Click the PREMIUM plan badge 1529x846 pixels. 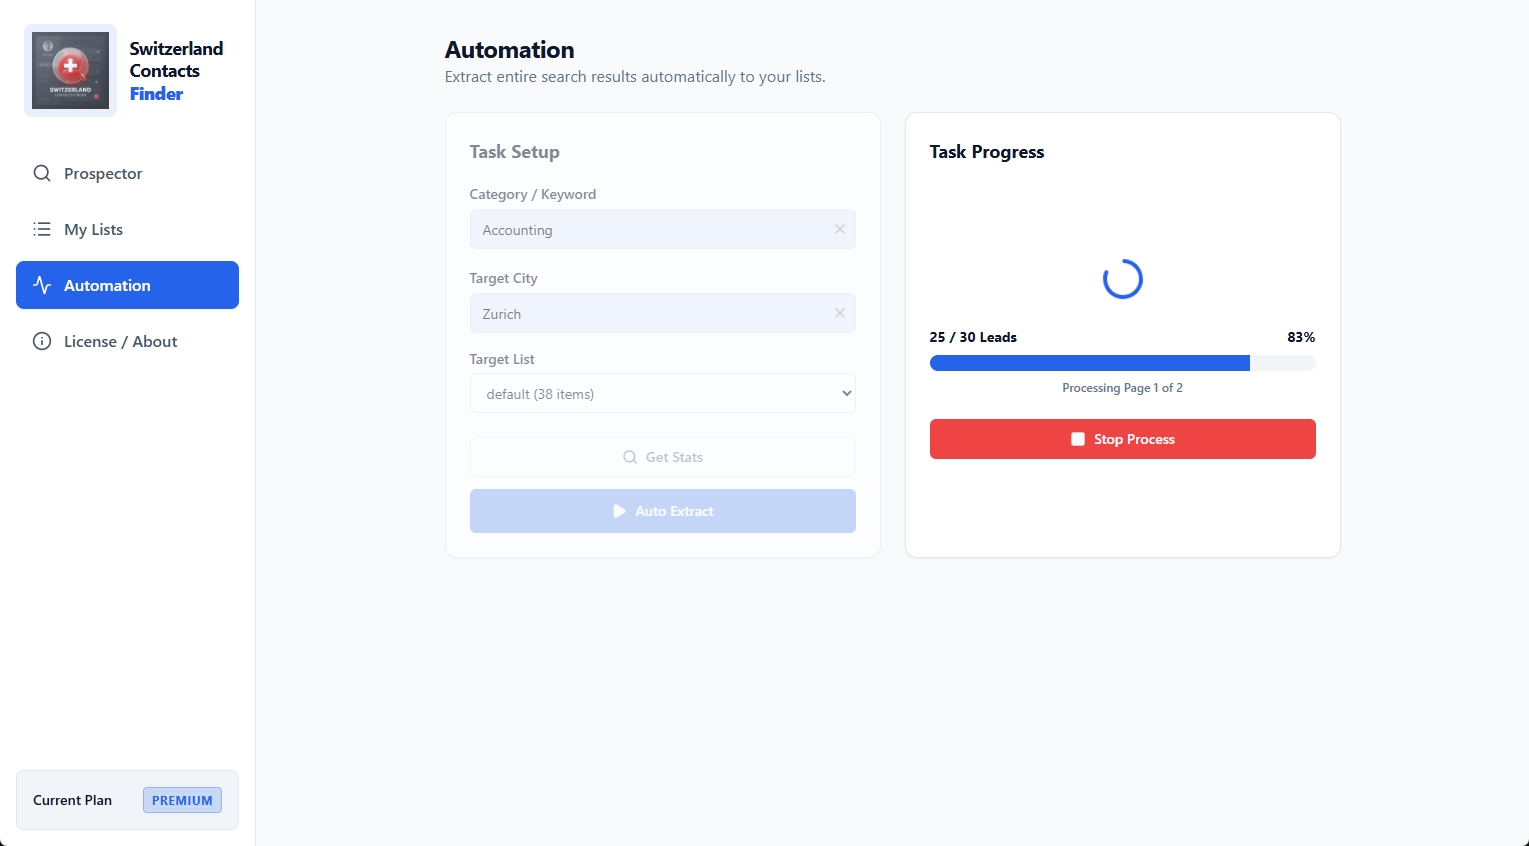click(x=182, y=800)
